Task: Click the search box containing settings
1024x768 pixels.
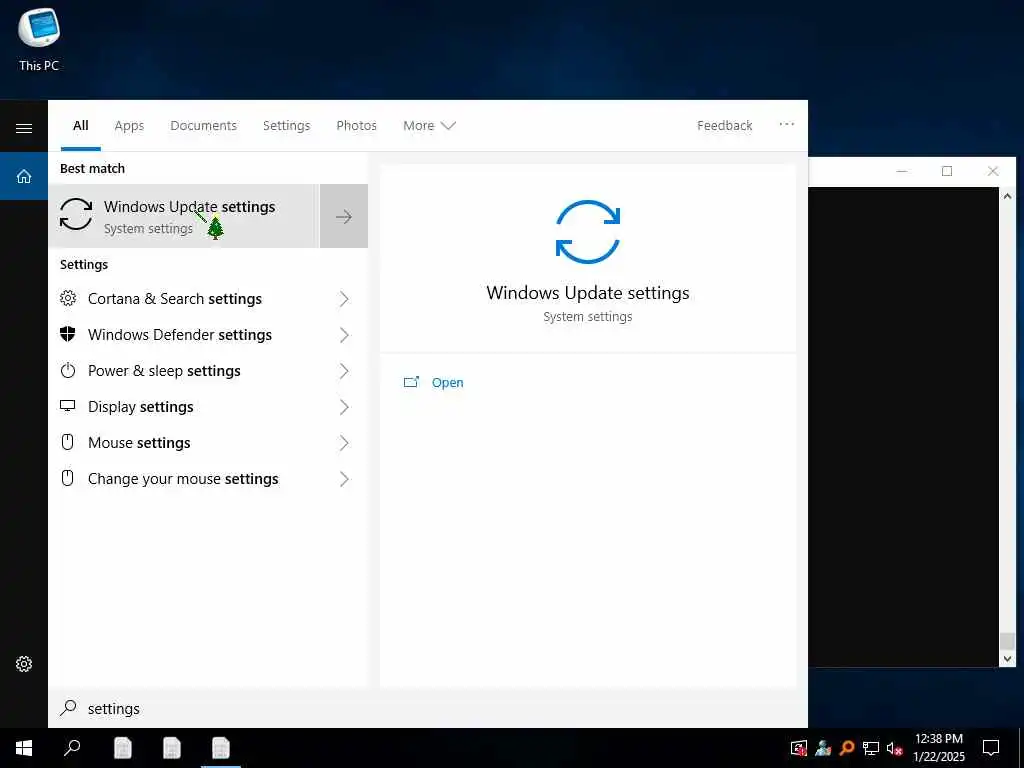Action: coord(428,708)
